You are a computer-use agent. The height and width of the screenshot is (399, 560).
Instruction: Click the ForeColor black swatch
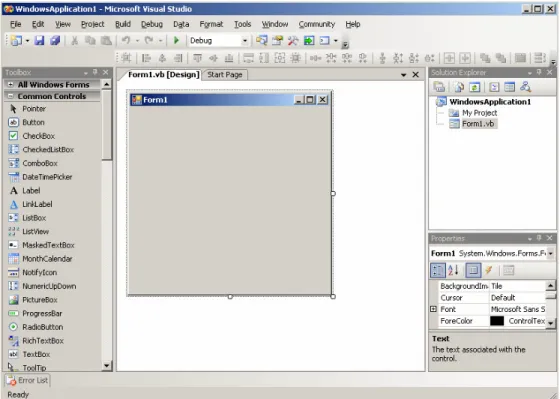click(x=497, y=321)
